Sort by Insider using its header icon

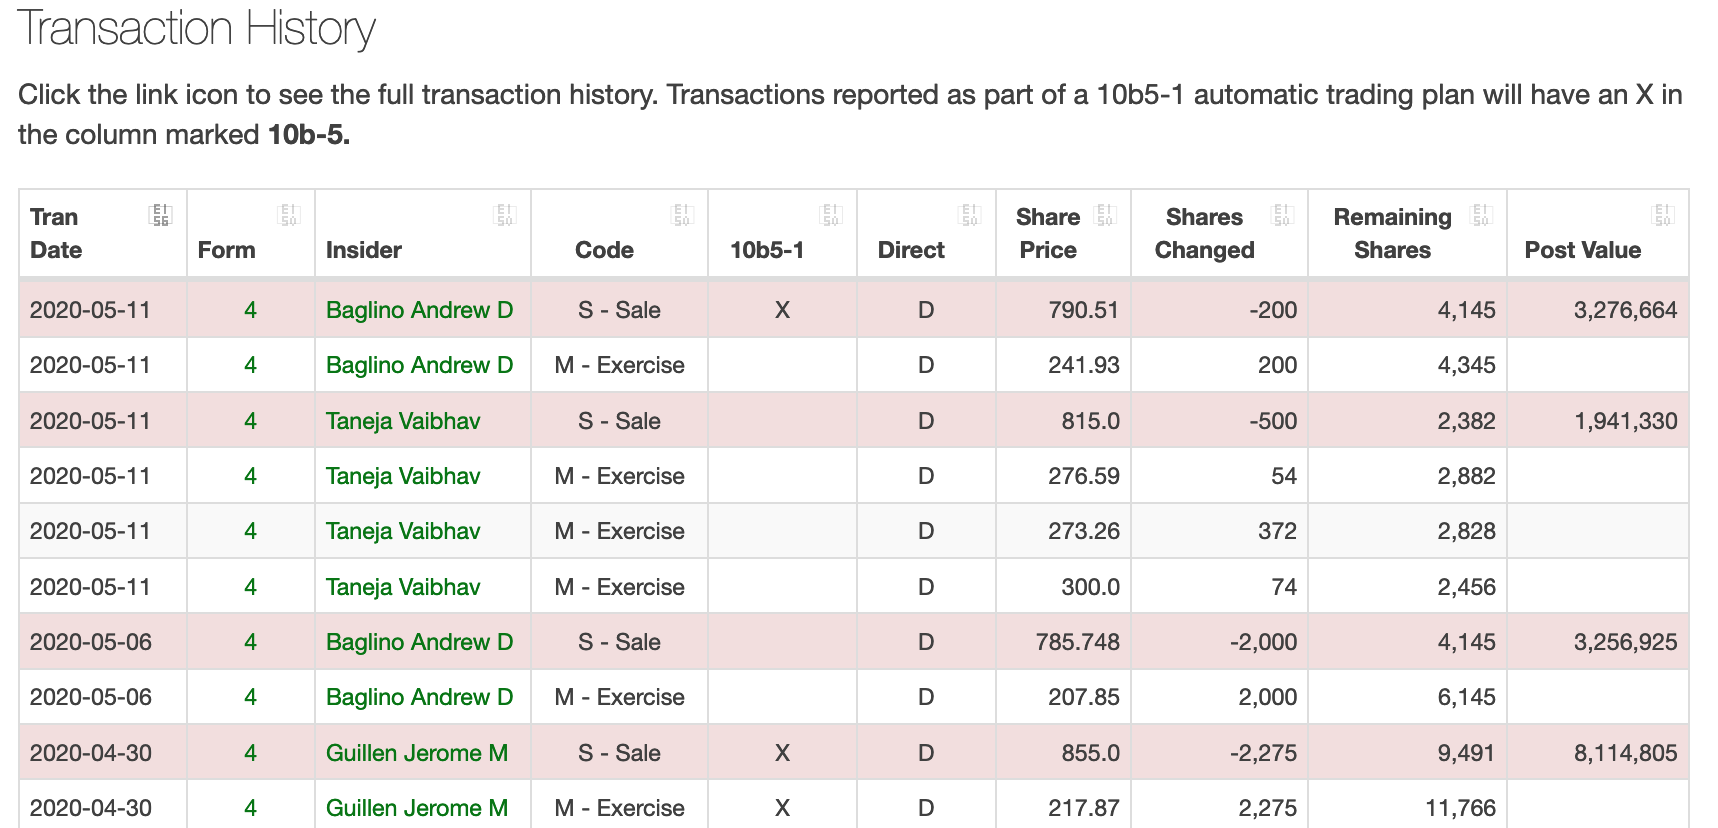[x=505, y=214]
